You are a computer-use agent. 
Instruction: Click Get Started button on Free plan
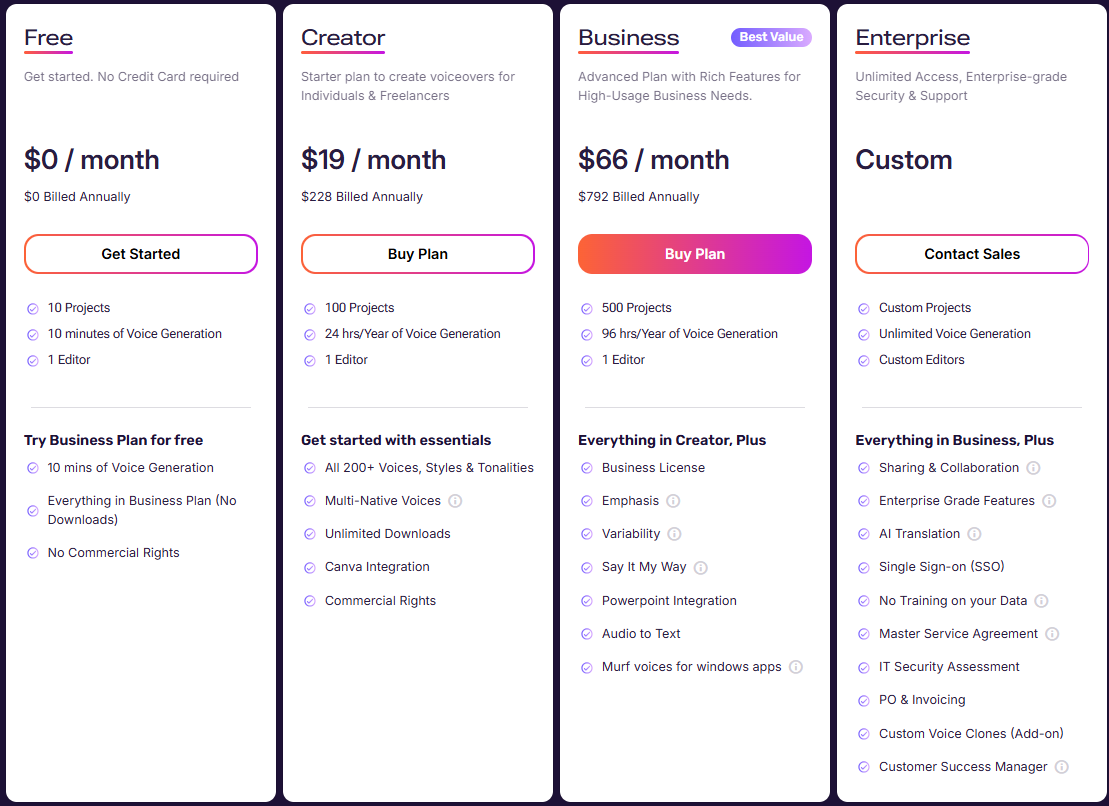click(x=141, y=254)
